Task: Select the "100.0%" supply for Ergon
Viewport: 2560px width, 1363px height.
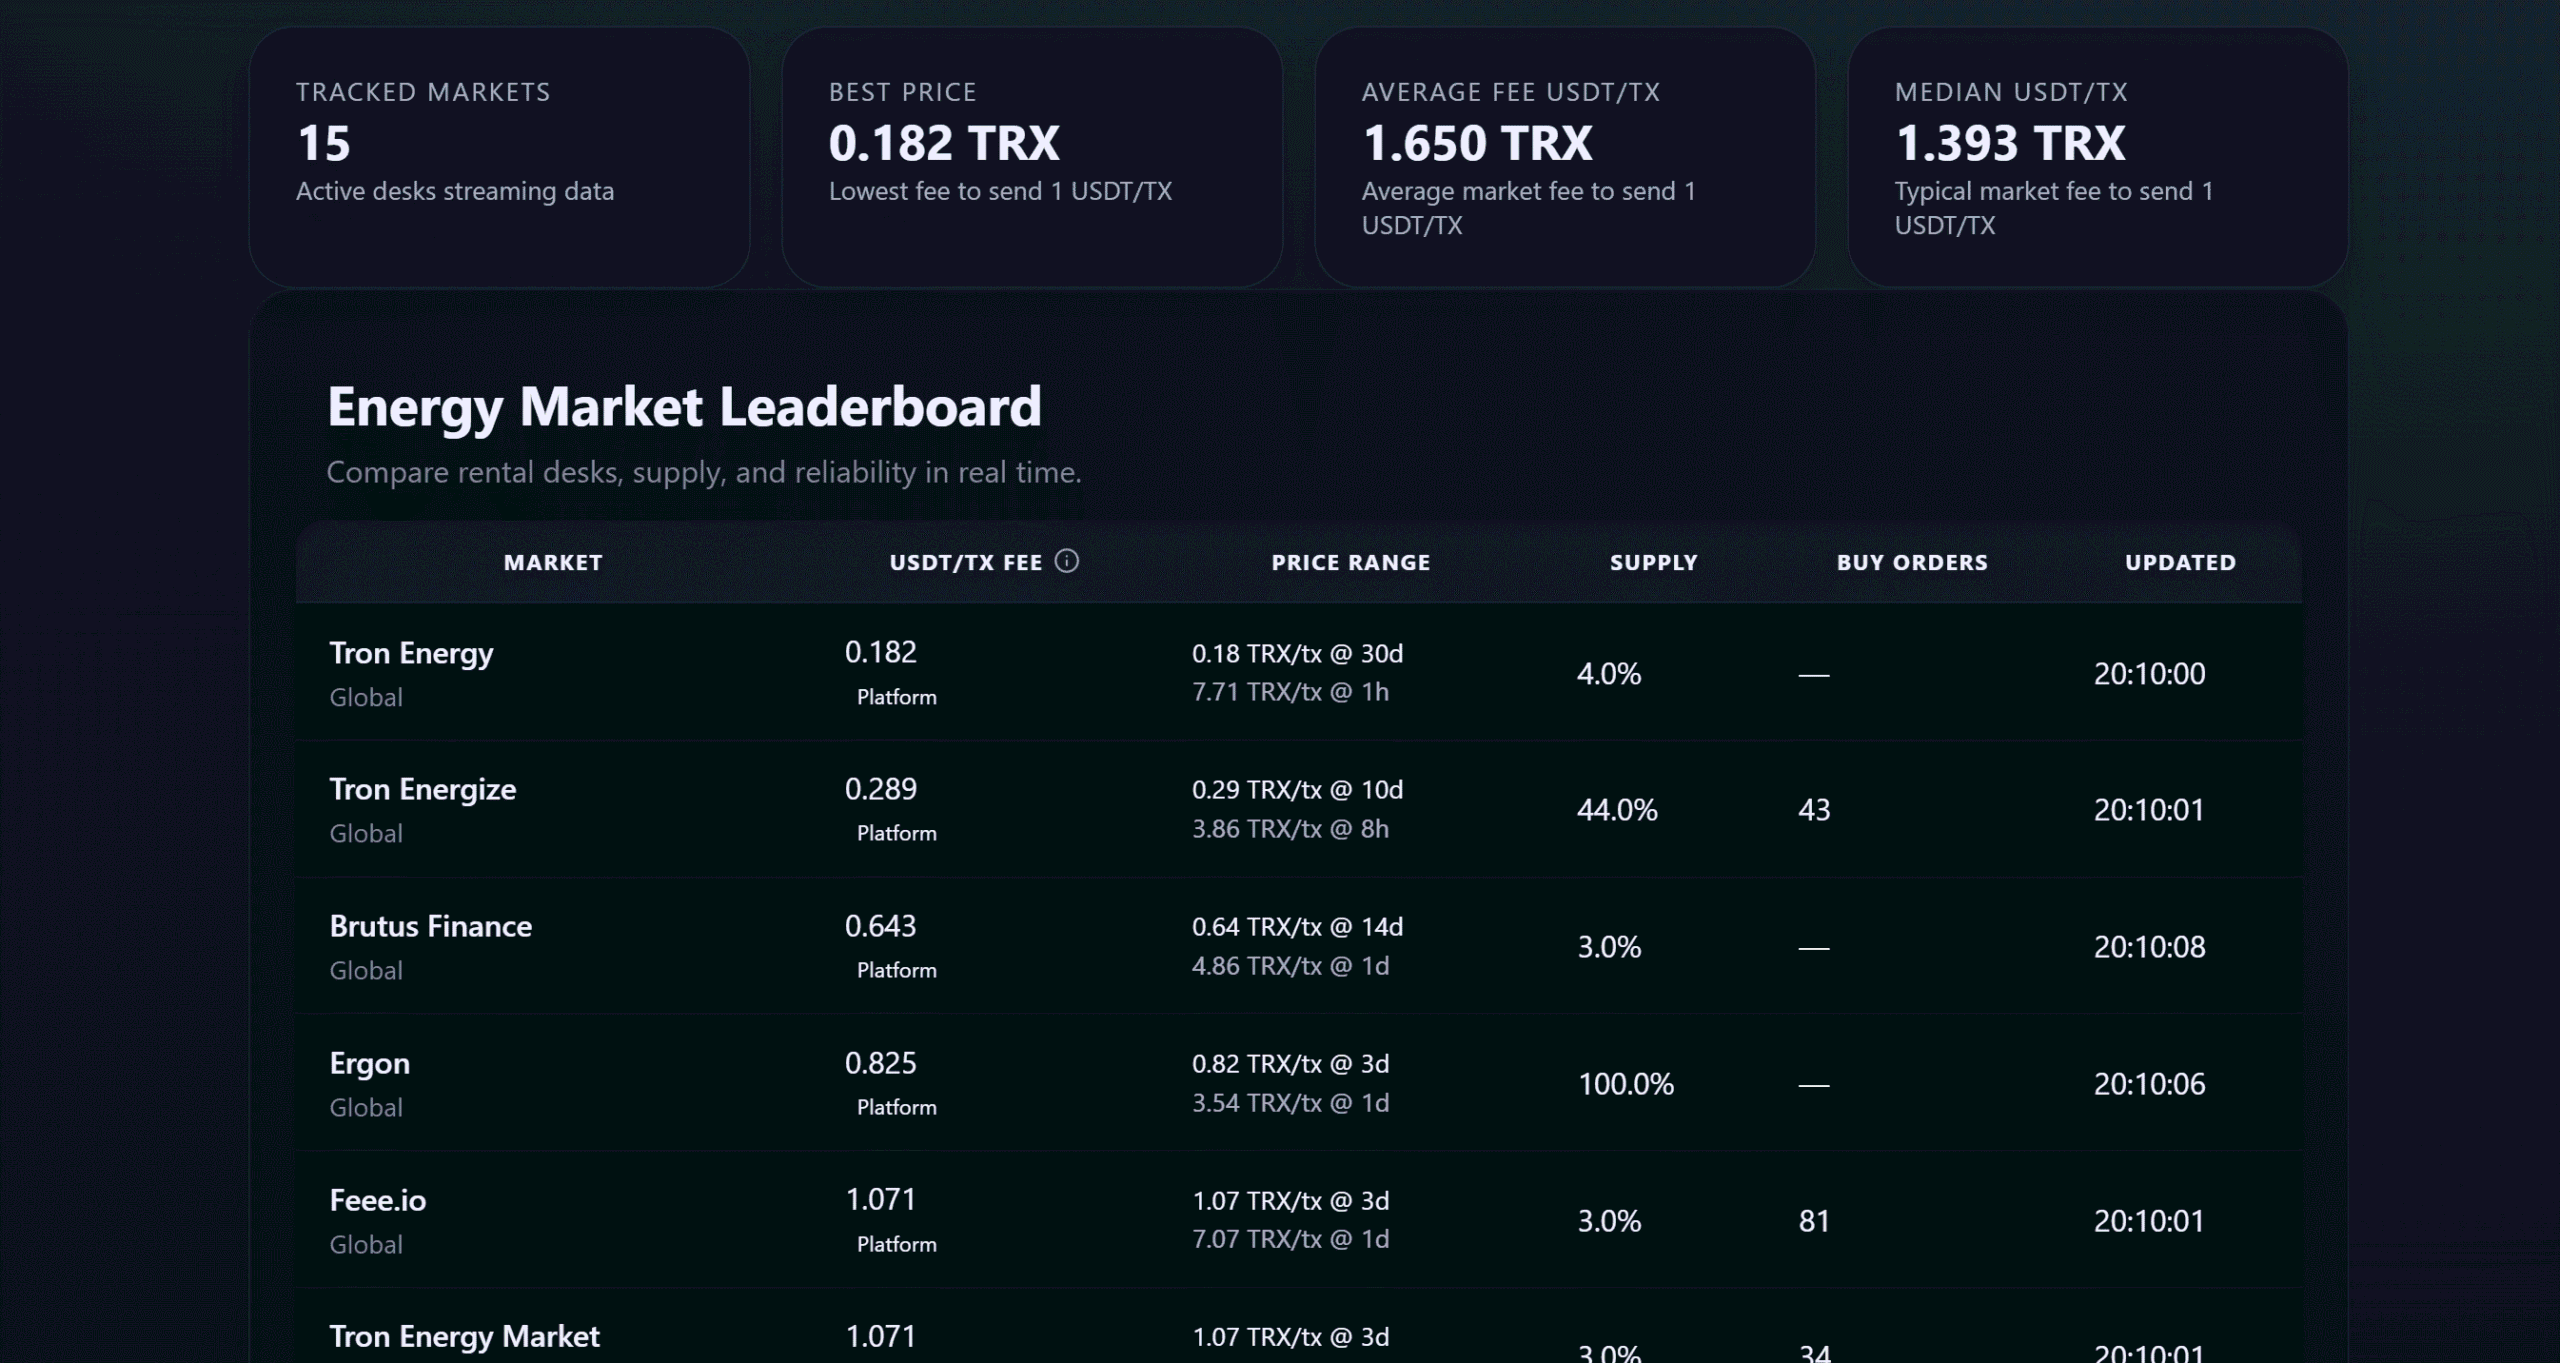Action: (1626, 1084)
